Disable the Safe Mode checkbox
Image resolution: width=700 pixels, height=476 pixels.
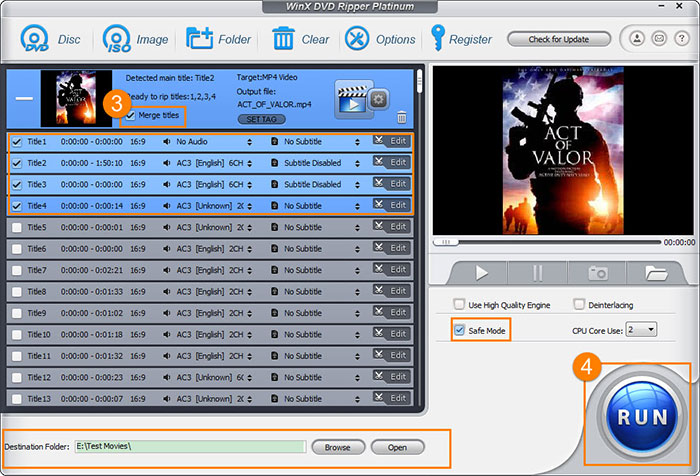click(x=459, y=330)
